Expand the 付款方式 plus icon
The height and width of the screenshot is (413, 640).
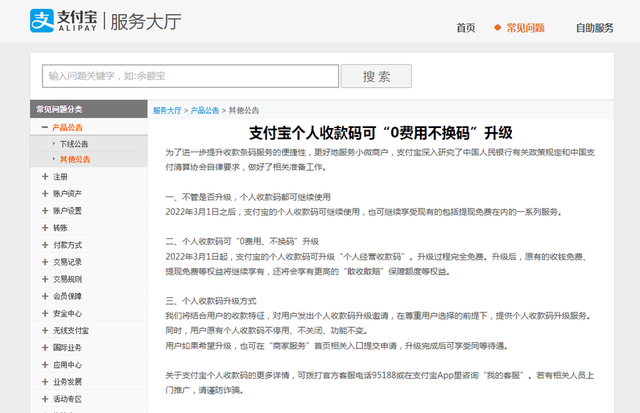pos(45,245)
